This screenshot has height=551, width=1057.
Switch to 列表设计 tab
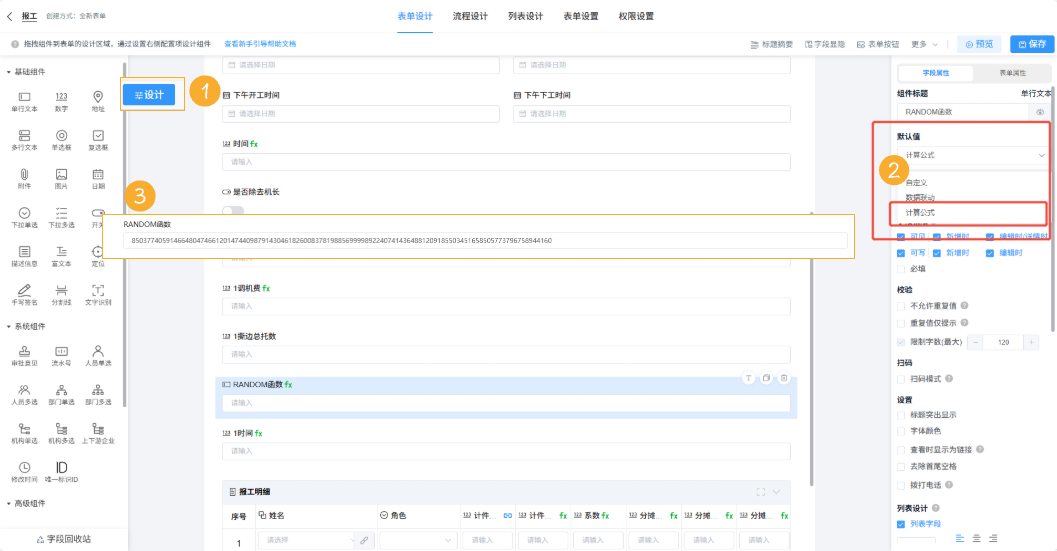coord(525,16)
